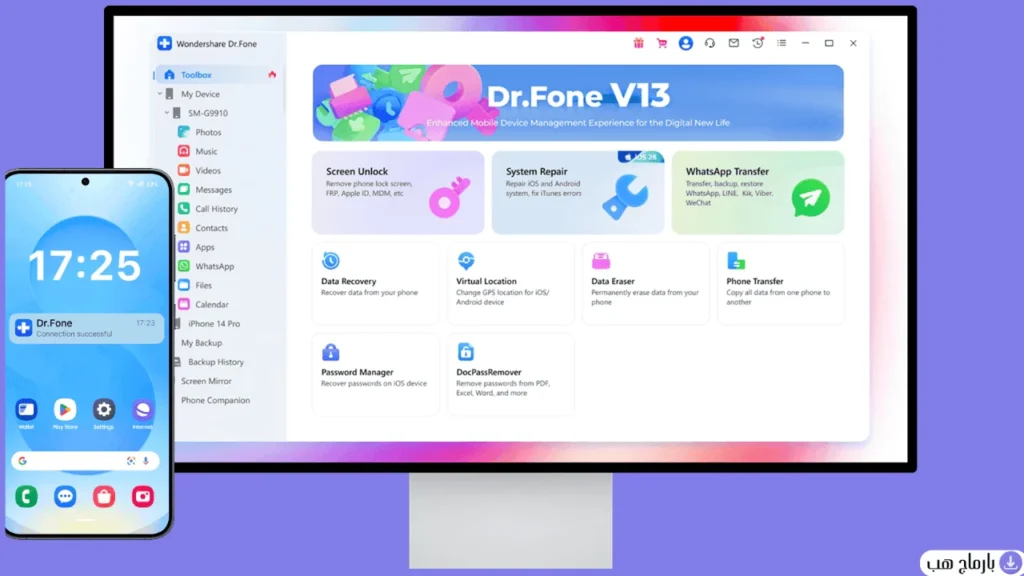
Task: Open WhatsApp in the device sidebar
Action: tap(214, 266)
